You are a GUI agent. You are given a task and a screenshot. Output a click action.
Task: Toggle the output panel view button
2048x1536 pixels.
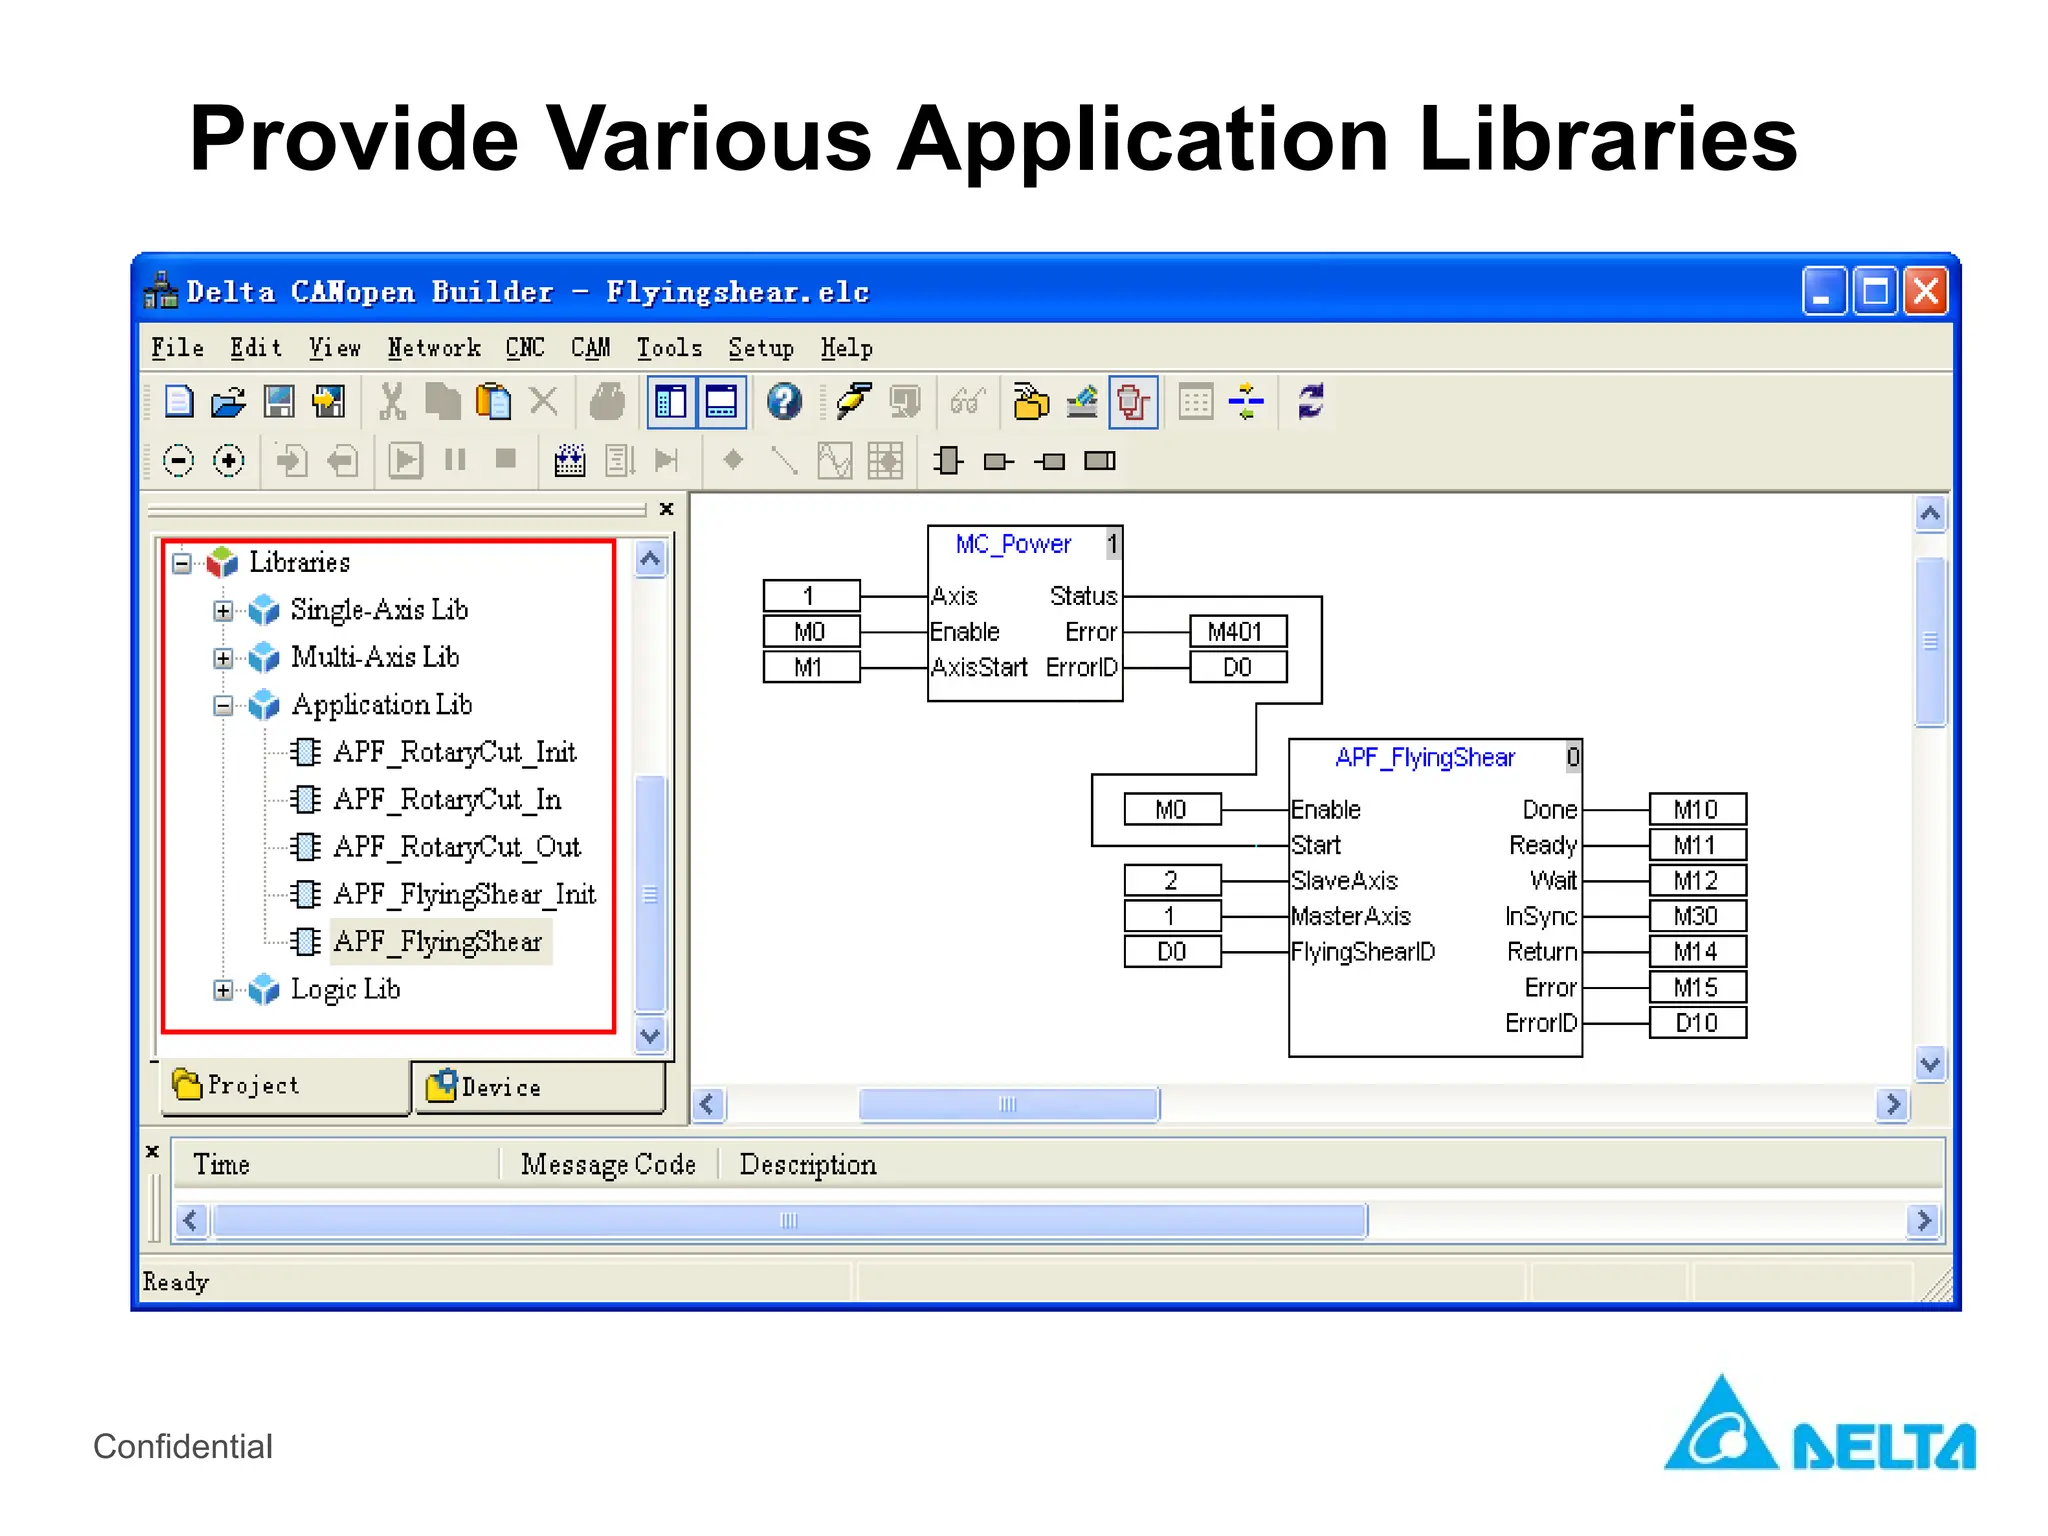722,402
